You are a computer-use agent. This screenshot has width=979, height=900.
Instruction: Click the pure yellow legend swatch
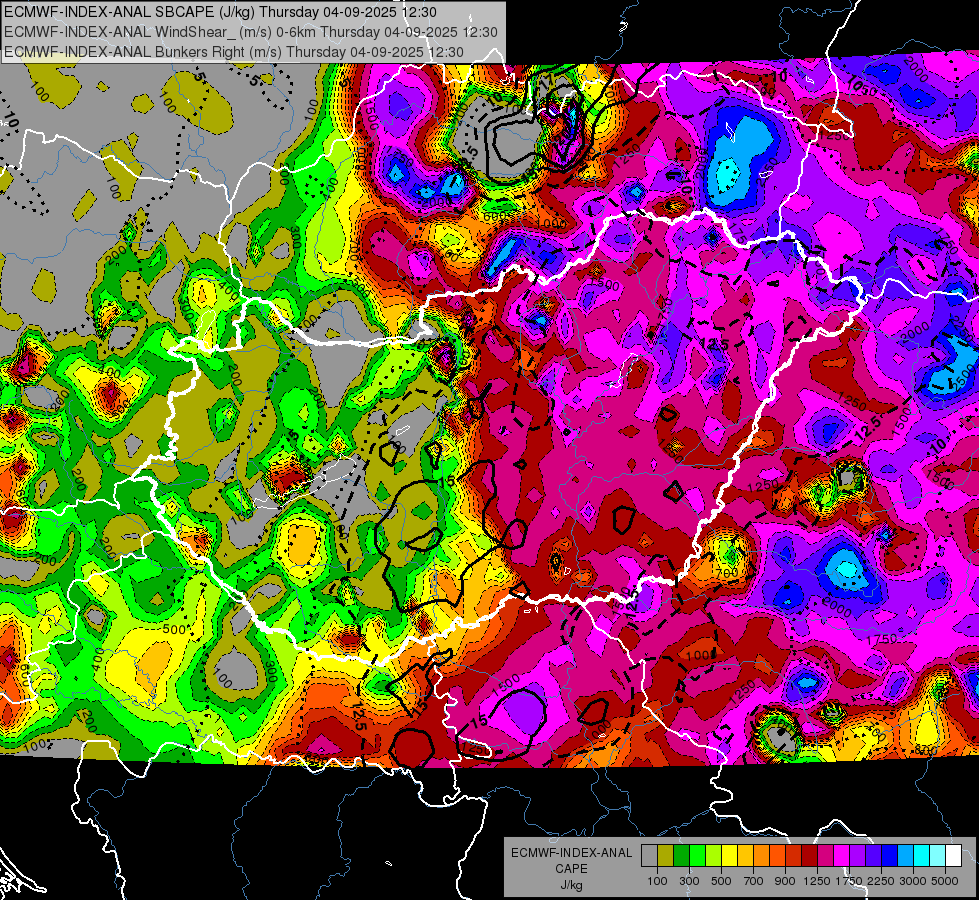tap(729, 855)
